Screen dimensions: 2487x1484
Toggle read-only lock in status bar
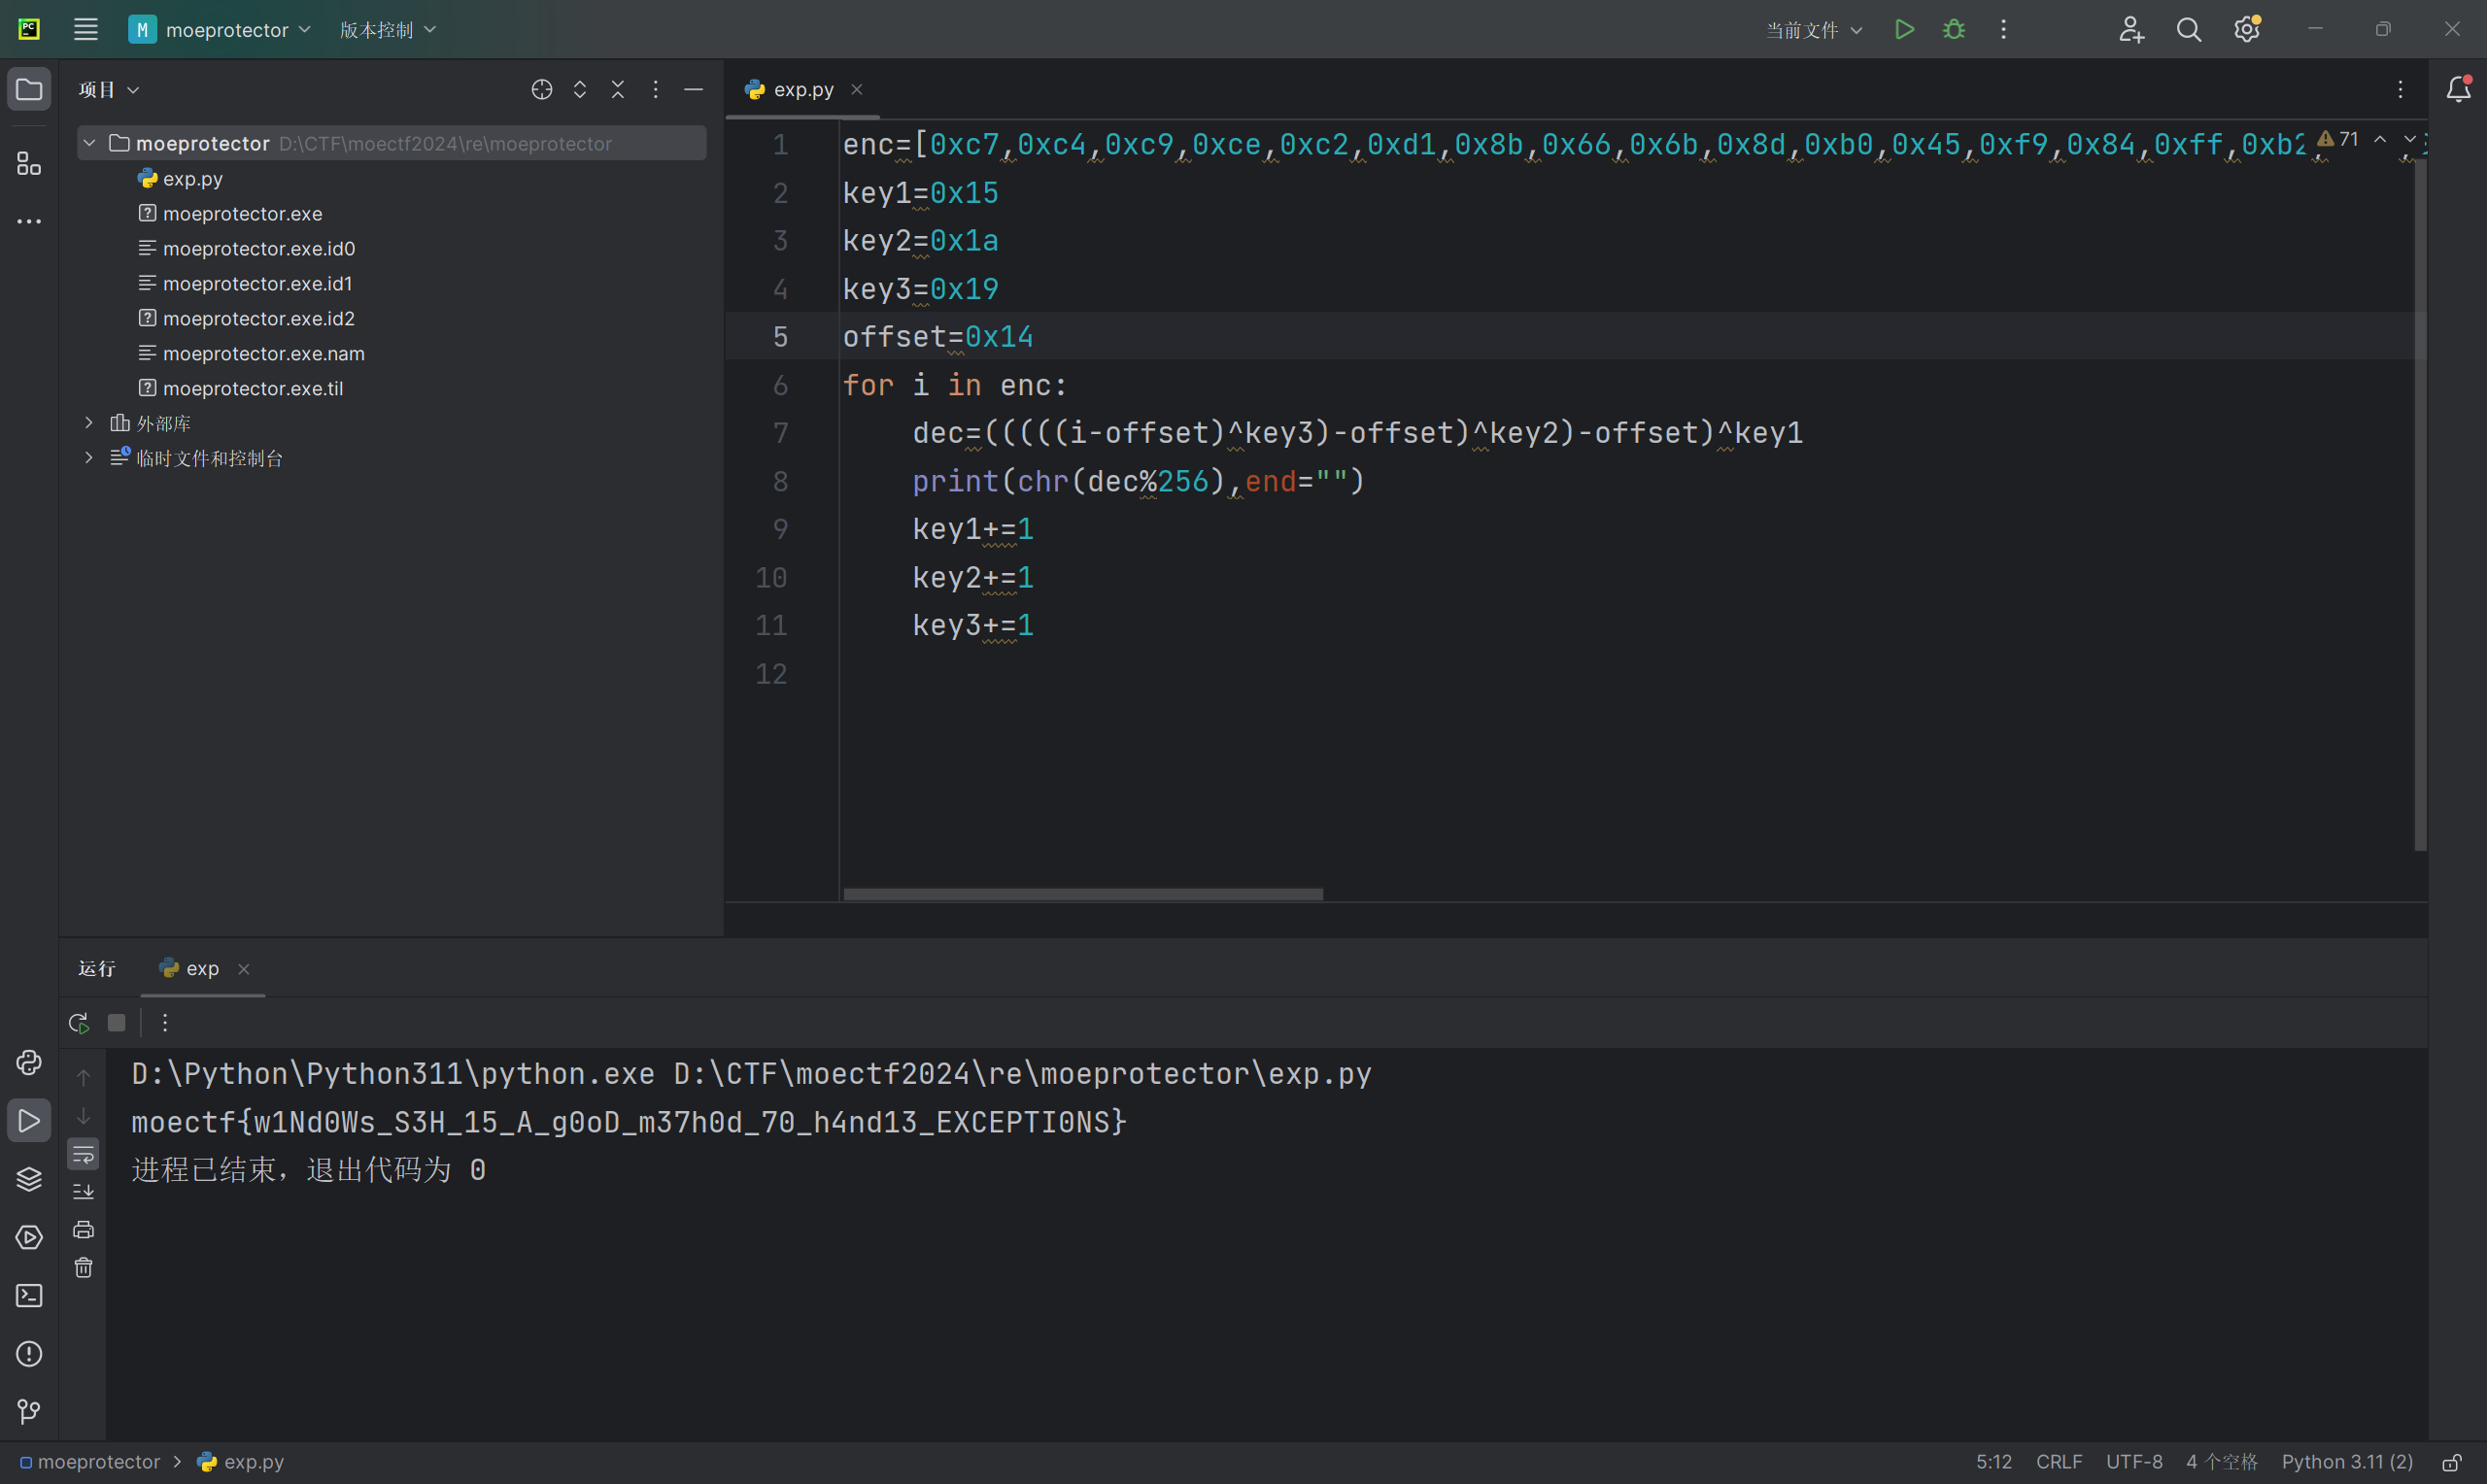click(x=2452, y=1462)
